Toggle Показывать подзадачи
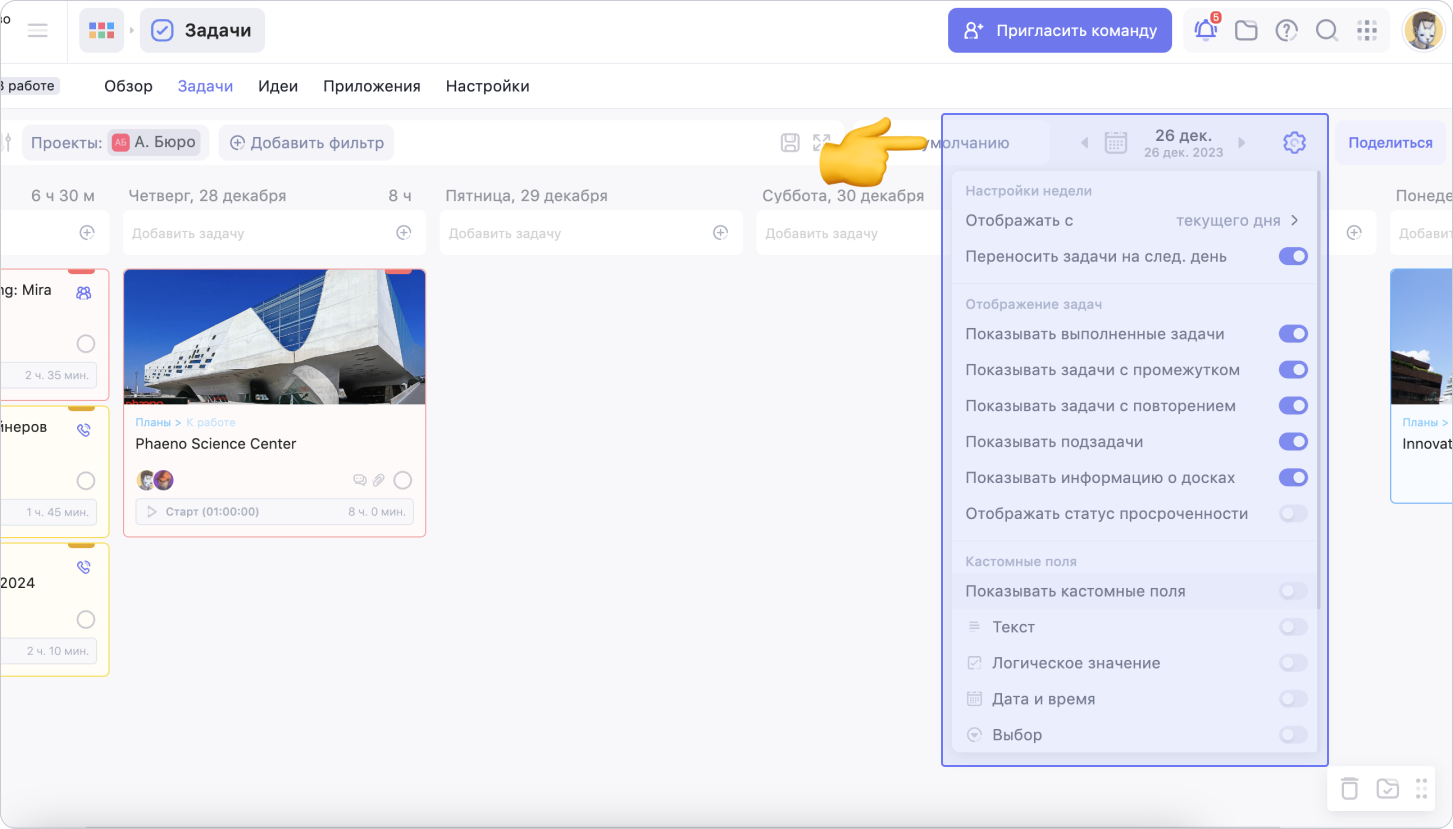 [1293, 442]
